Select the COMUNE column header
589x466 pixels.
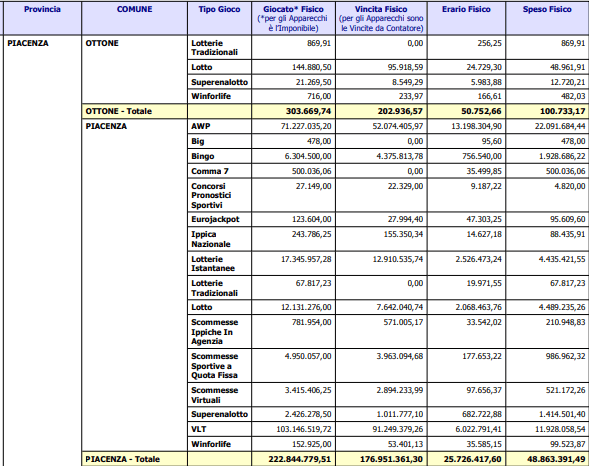[134, 18]
